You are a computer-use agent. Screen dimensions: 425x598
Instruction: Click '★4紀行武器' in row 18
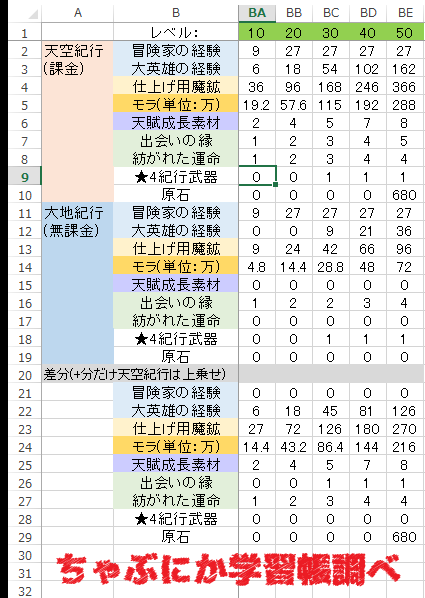[176, 339]
